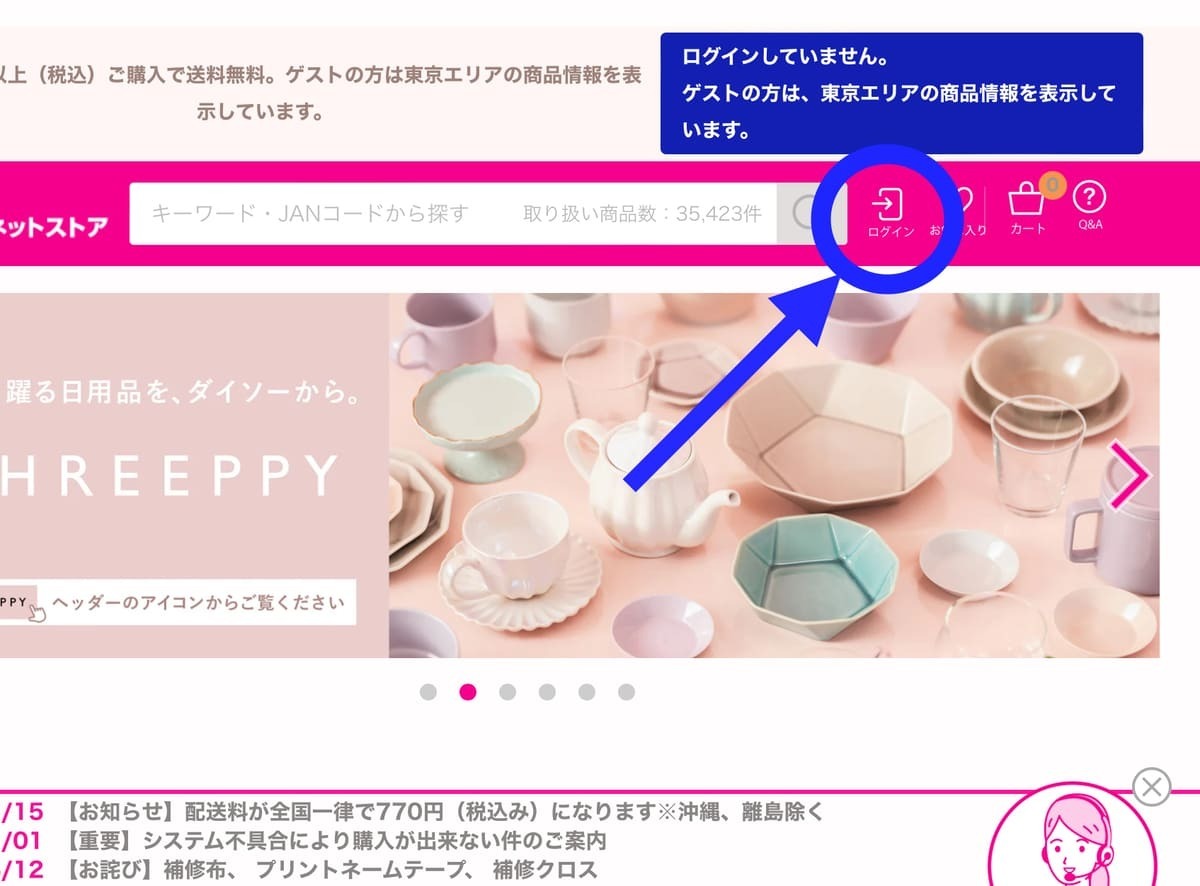Image resolution: width=1200 pixels, height=886 pixels.
Task: Open the カート shopping cart icon
Action: (x=1029, y=211)
